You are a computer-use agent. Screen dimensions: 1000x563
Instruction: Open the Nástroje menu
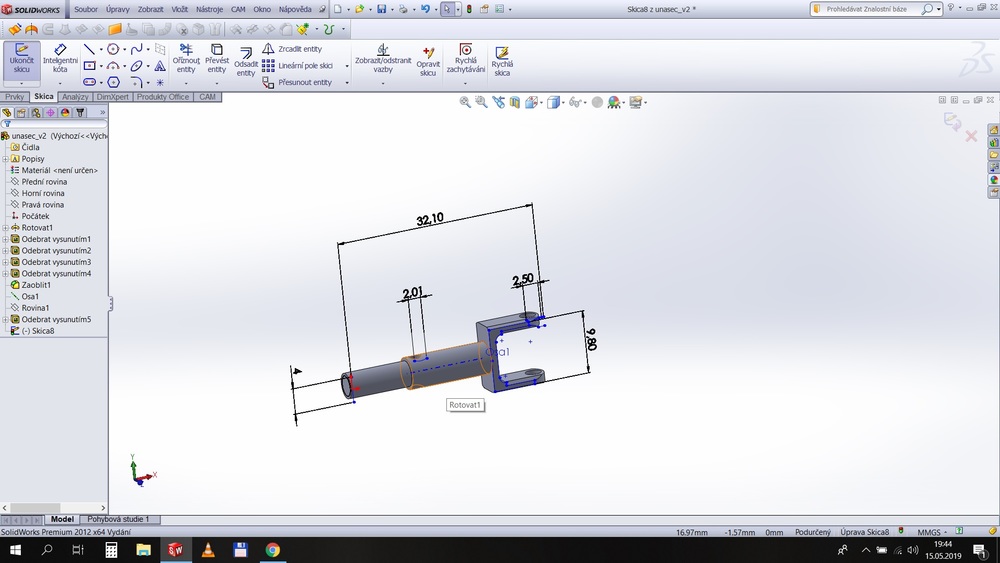(x=209, y=9)
